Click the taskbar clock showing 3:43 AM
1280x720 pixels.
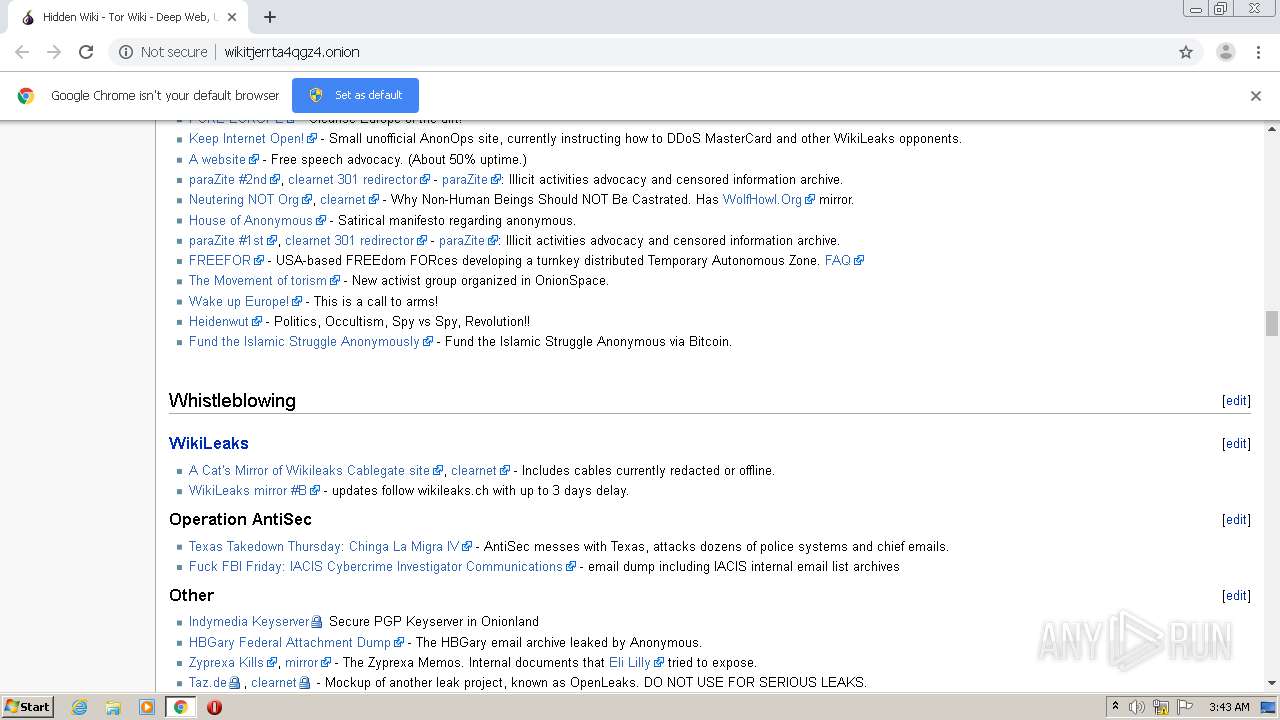(x=1229, y=707)
